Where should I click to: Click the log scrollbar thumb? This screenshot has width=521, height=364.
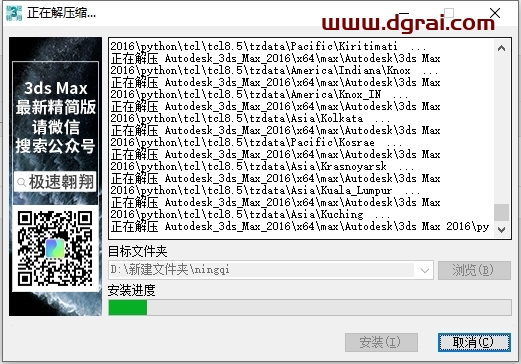click(x=501, y=212)
